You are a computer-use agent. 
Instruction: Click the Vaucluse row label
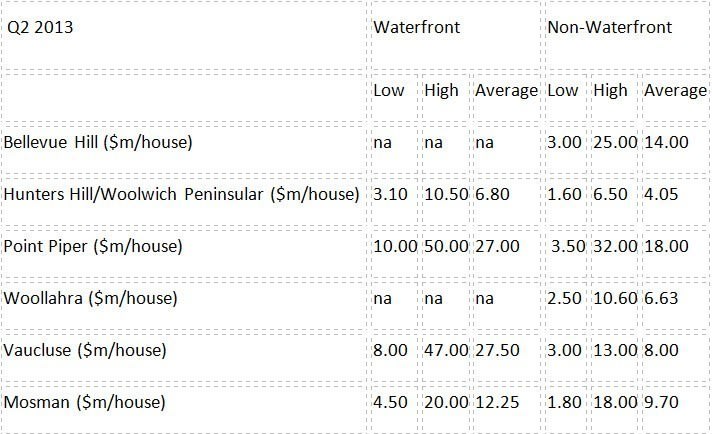pos(85,350)
